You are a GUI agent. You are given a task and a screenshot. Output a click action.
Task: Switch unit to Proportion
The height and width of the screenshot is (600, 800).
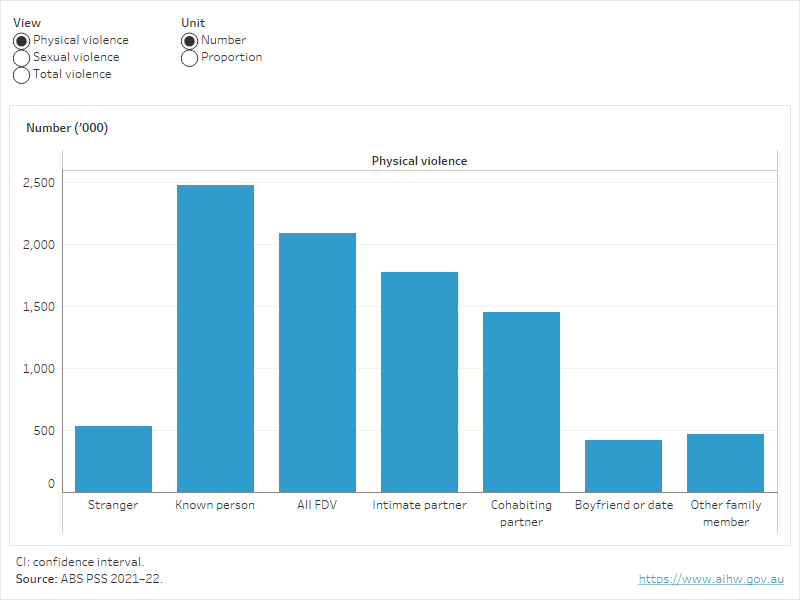point(189,58)
